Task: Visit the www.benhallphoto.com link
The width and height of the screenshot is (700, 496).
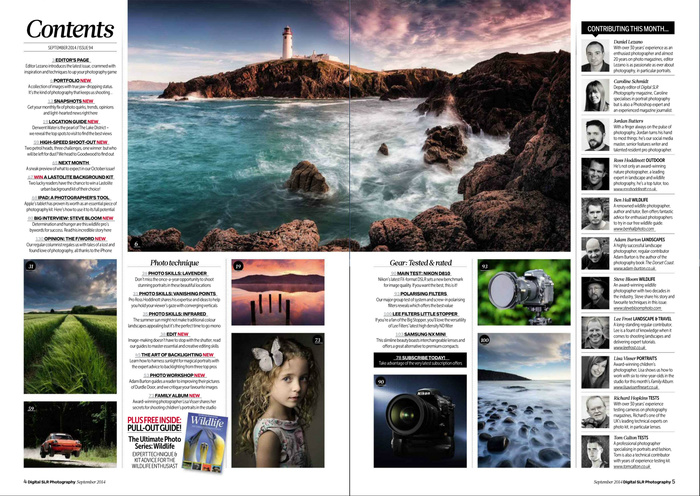Action: pyautogui.click(x=633, y=229)
